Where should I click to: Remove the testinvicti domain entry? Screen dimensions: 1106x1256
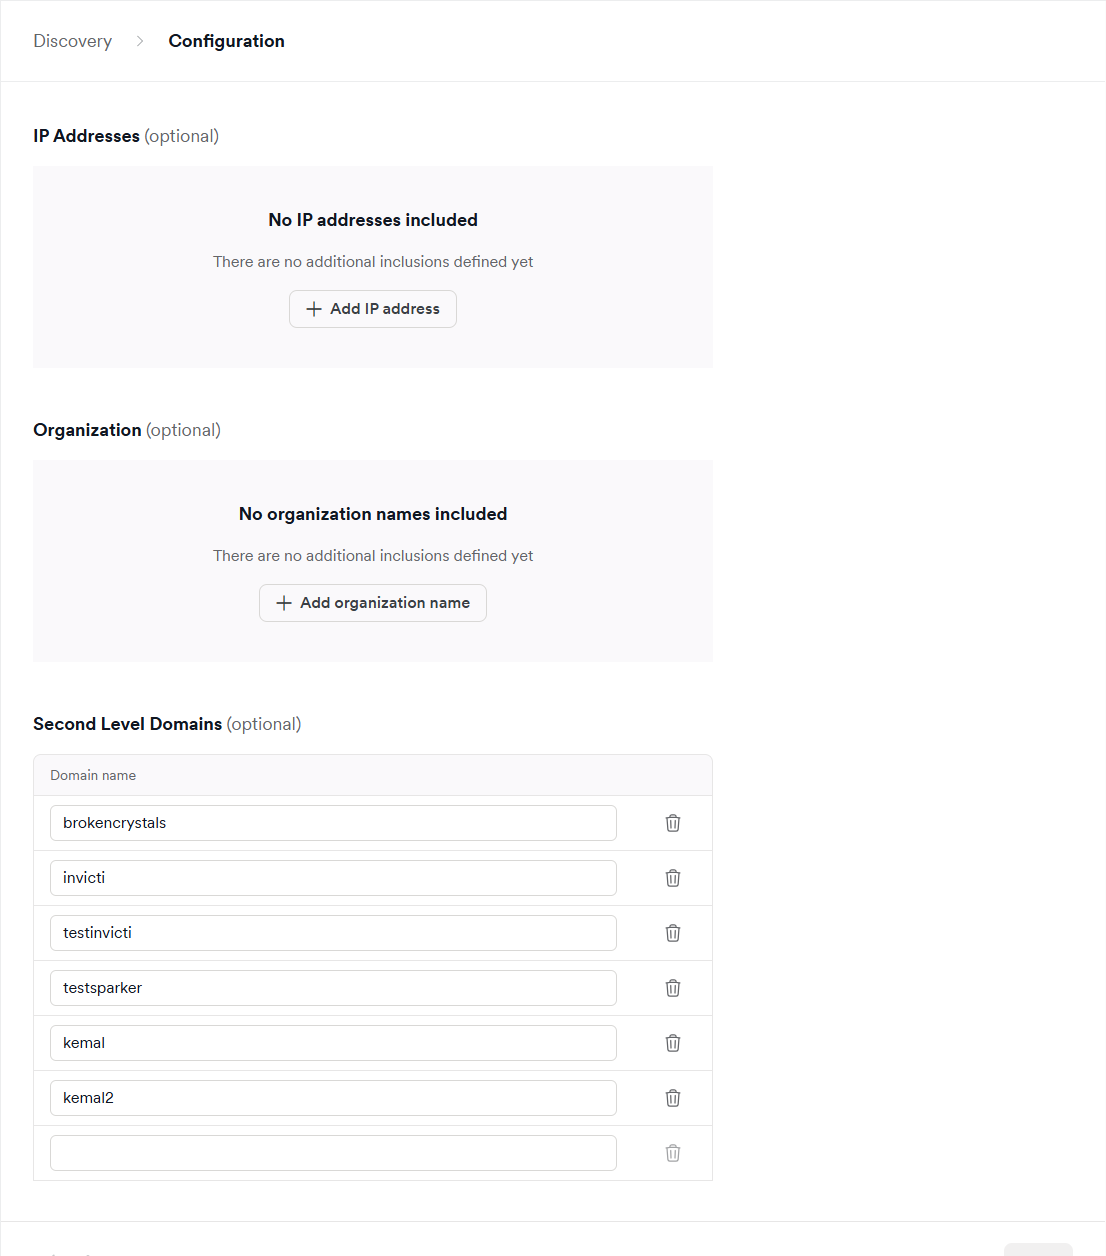[x=673, y=933]
